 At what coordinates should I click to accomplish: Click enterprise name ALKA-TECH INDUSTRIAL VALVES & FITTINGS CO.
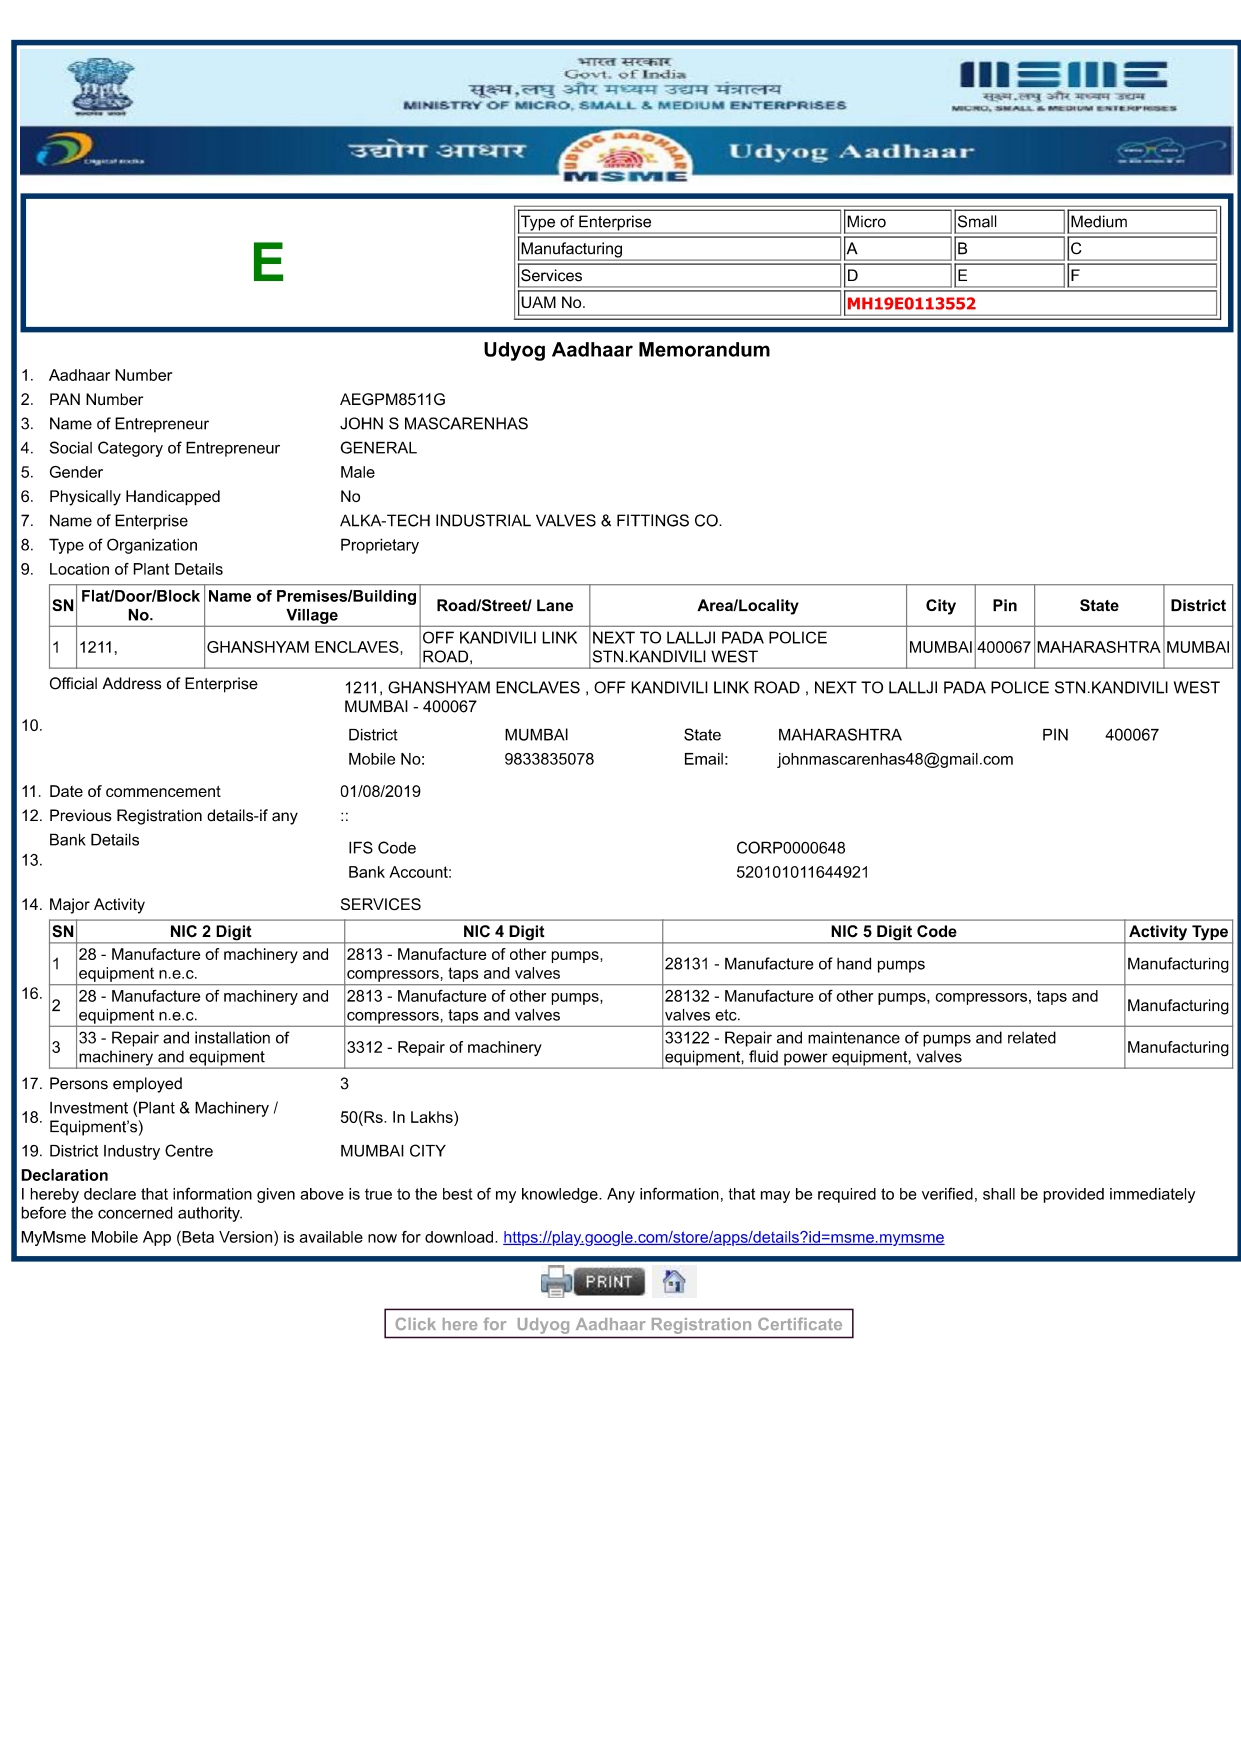pos(531,521)
